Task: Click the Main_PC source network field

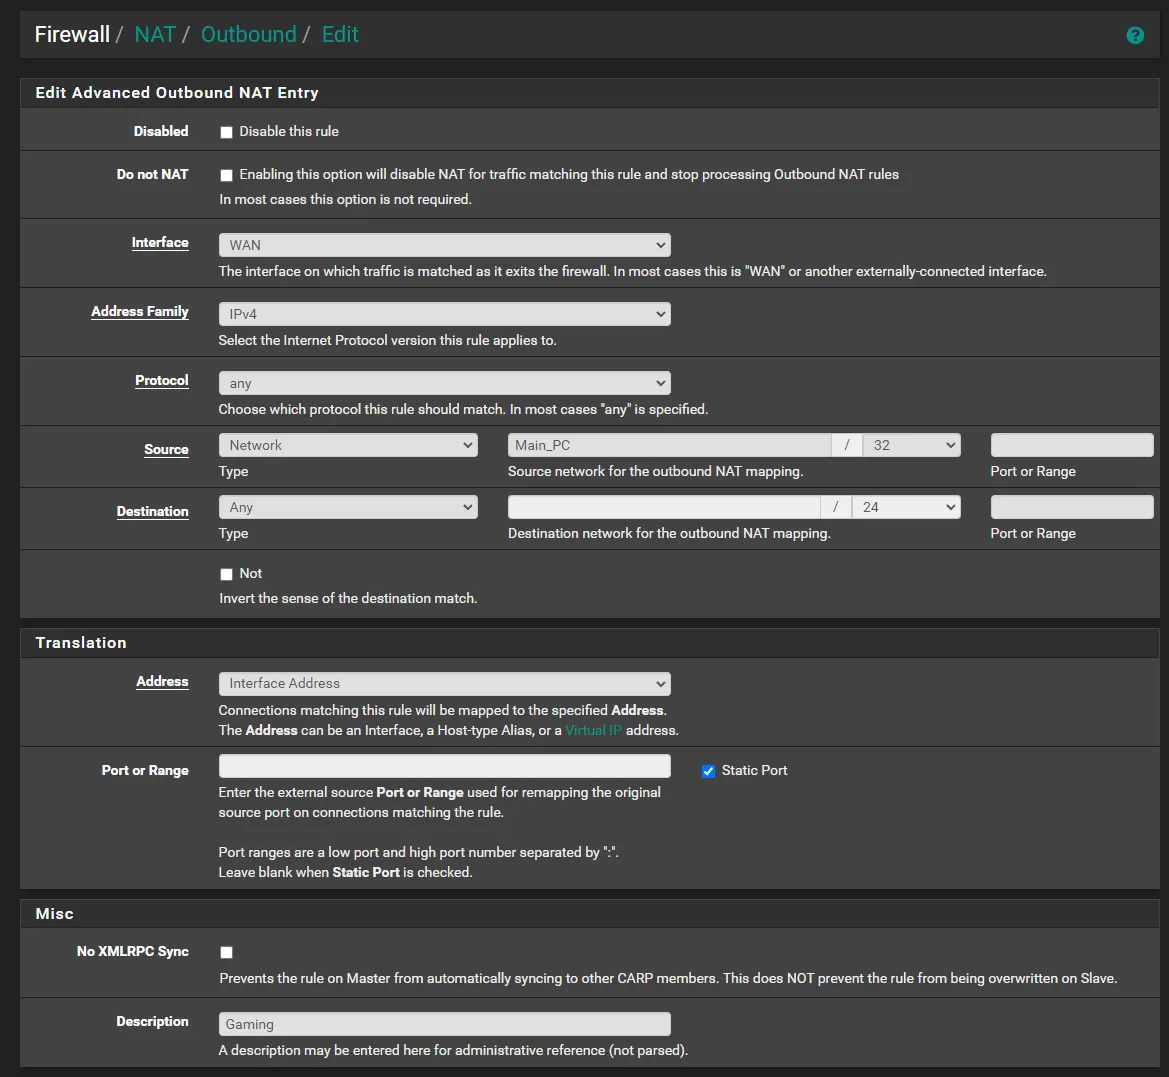Action: point(669,445)
